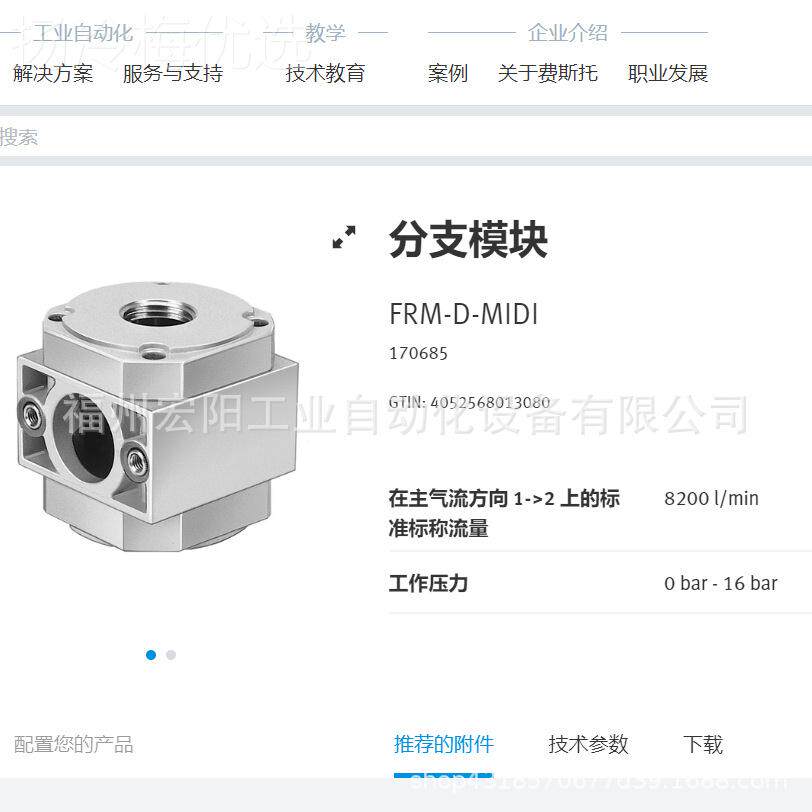This screenshot has height=812, width=812.
Task: Open the 解决方案 menu
Action: tap(53, 73)
